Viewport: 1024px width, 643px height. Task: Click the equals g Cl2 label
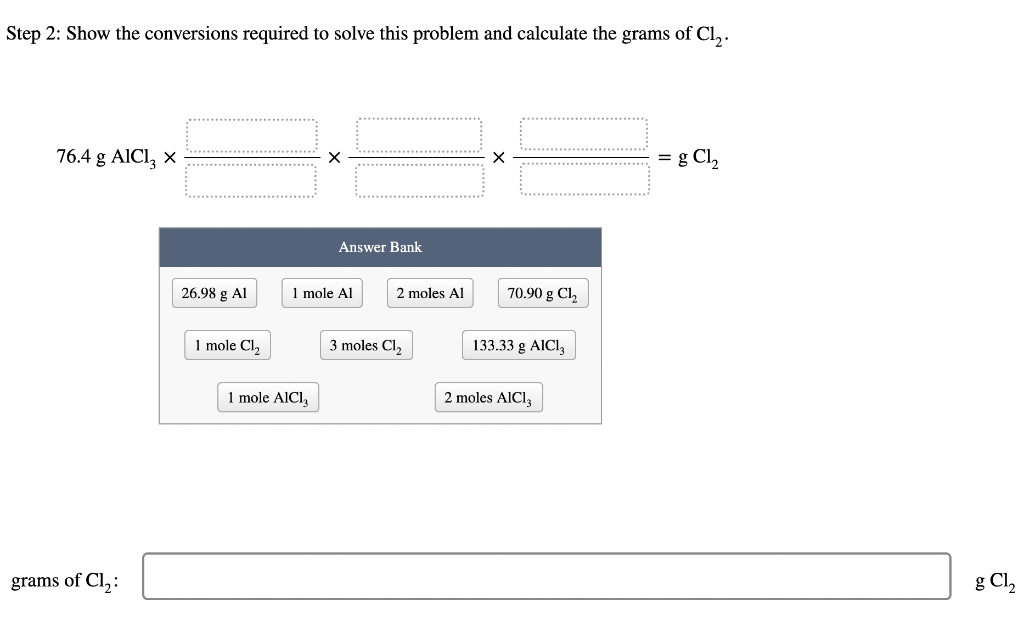click(691, 157)
